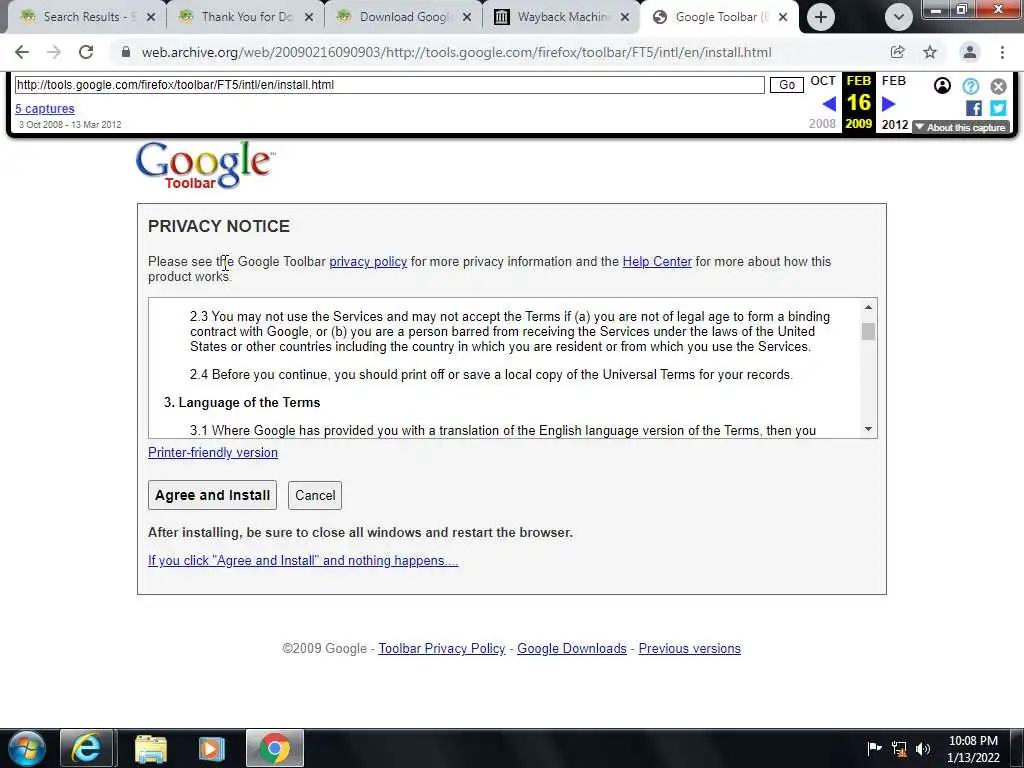The image size is (1024, 768).
Task: Close the Wayback toolbar with X icon
Action: pyautogui.click(x=999, y=86)
